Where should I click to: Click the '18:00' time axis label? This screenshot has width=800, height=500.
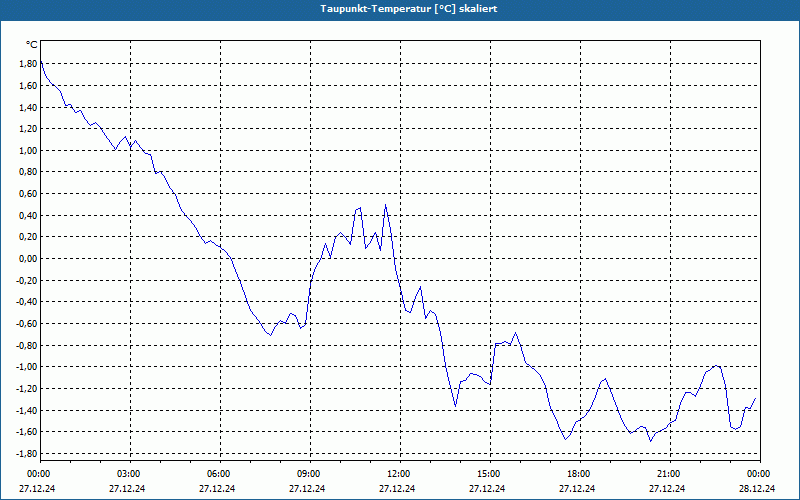pyautogui.click(x=578, y=474)
